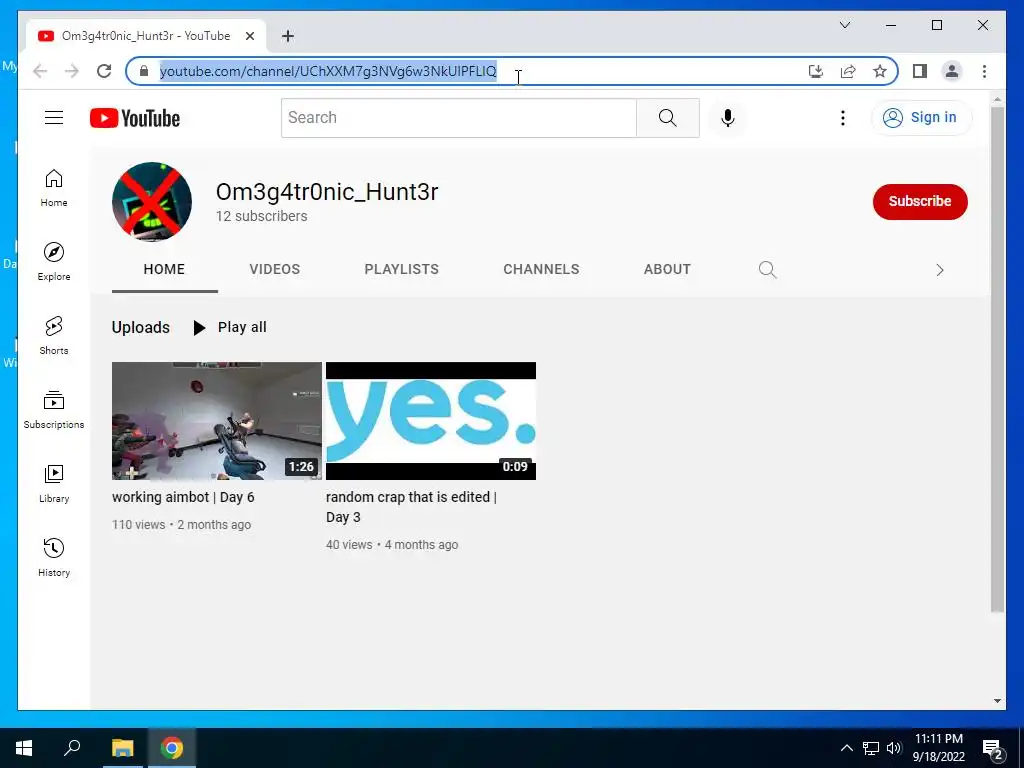The width and height of the screenshot is (1024, 768).
Task: Click Play all for Uploads
Action: point(230,327)
